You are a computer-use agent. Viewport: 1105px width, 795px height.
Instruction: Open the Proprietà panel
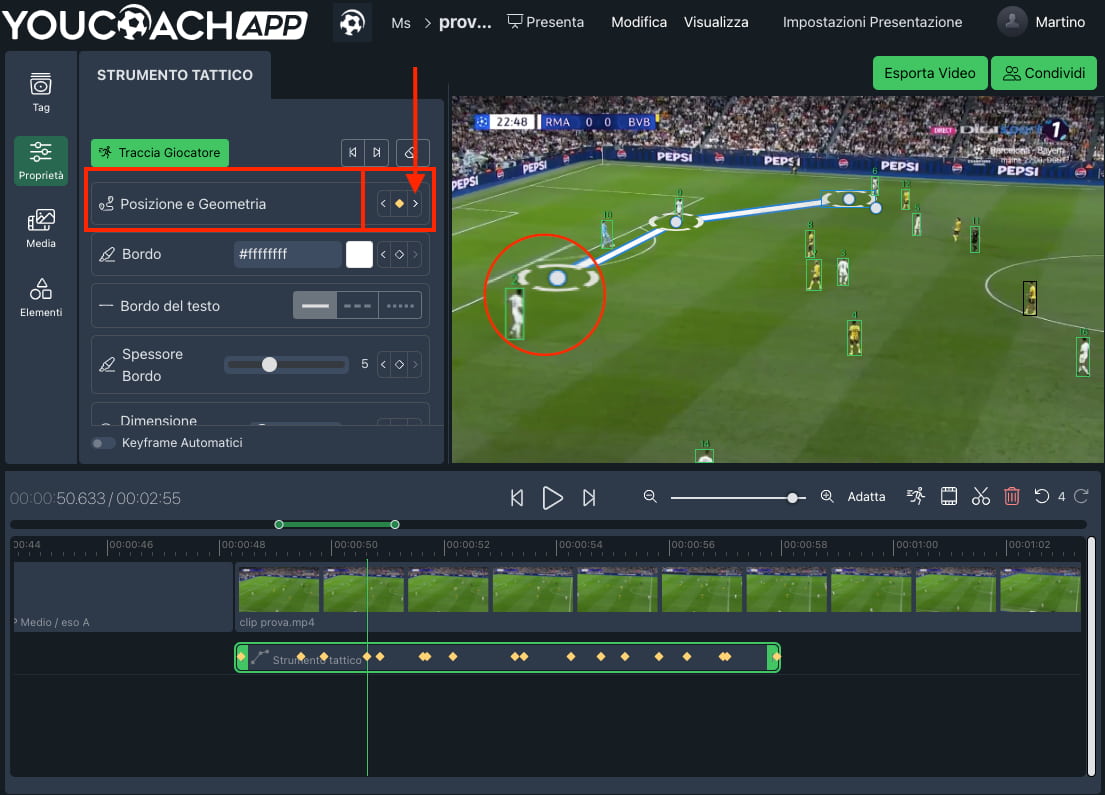[40, 160]
